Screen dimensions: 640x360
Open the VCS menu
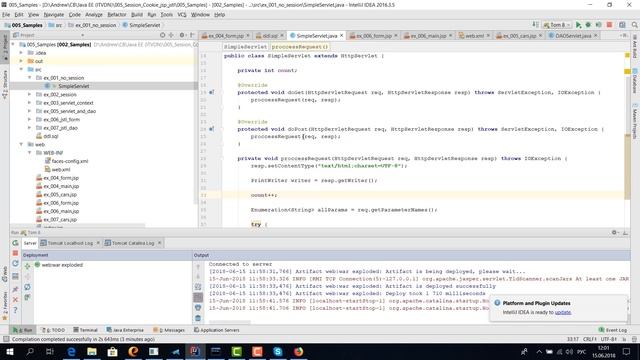(x=182, y=15)
